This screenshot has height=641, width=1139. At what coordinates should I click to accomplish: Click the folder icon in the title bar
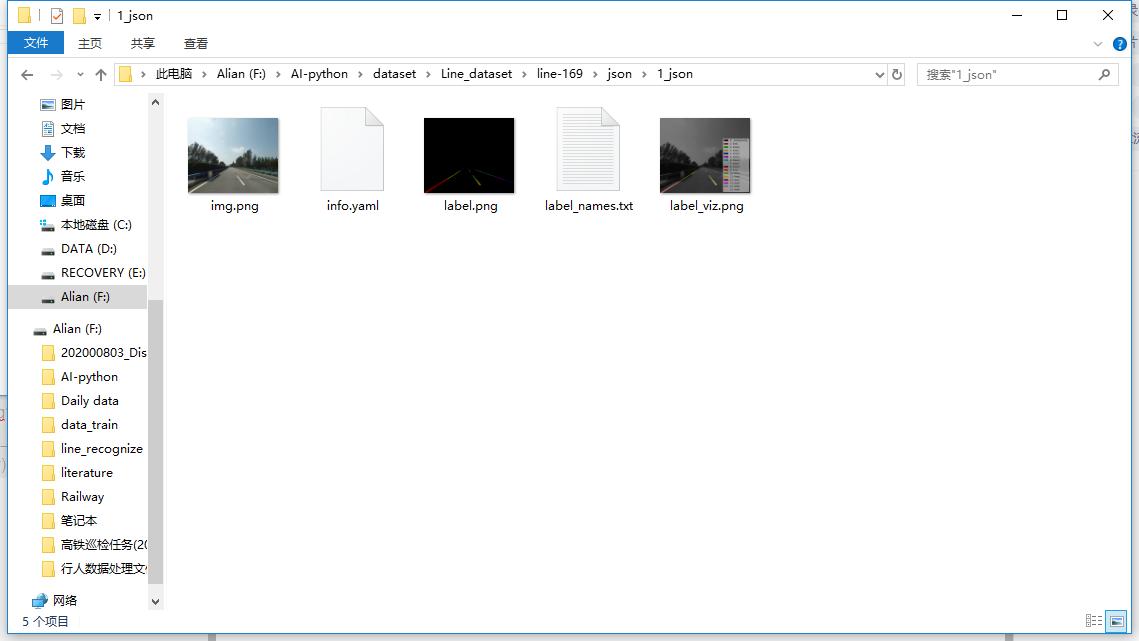tap(22, 15)
